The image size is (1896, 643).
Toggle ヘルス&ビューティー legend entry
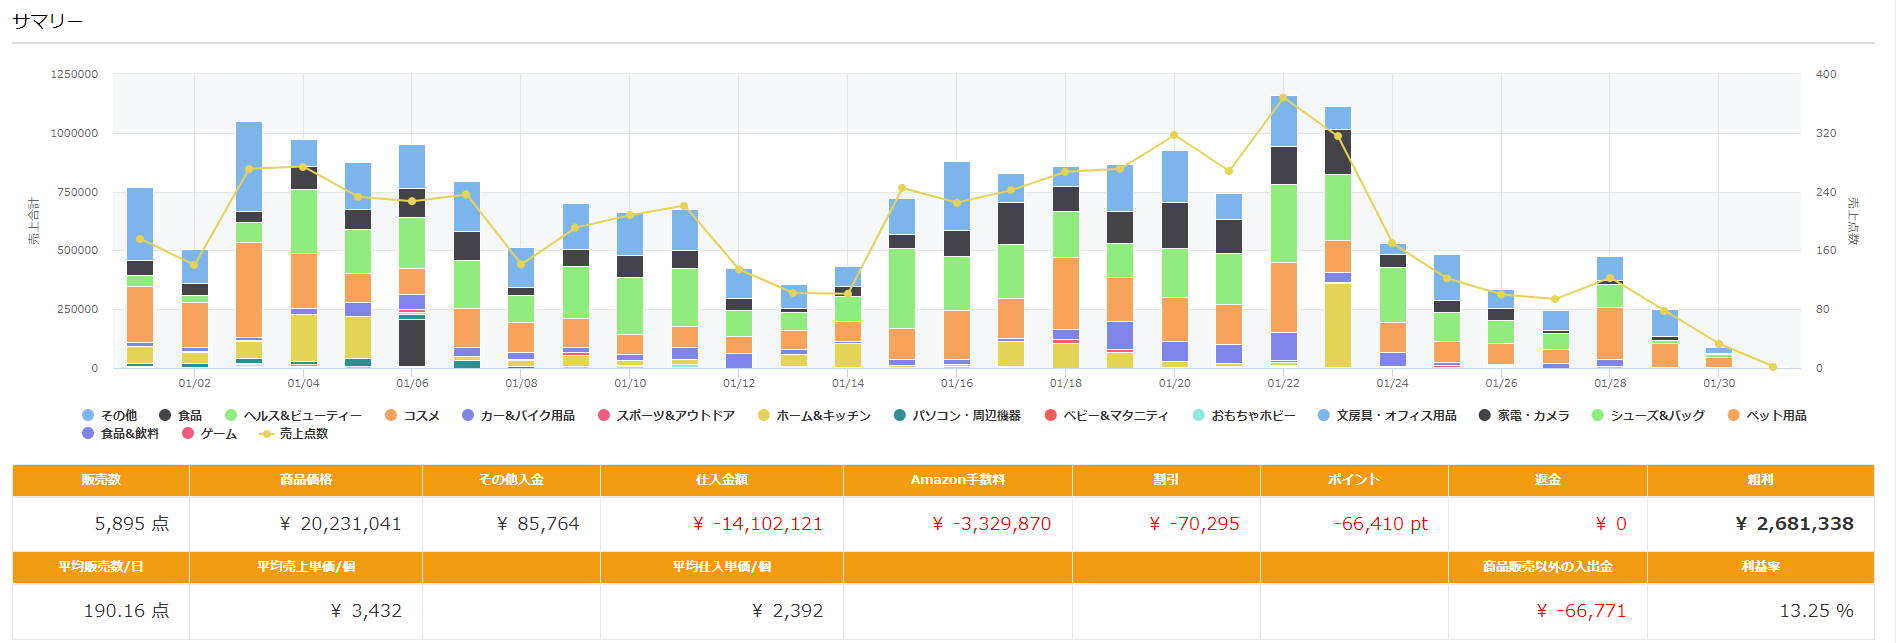point(292,415)
